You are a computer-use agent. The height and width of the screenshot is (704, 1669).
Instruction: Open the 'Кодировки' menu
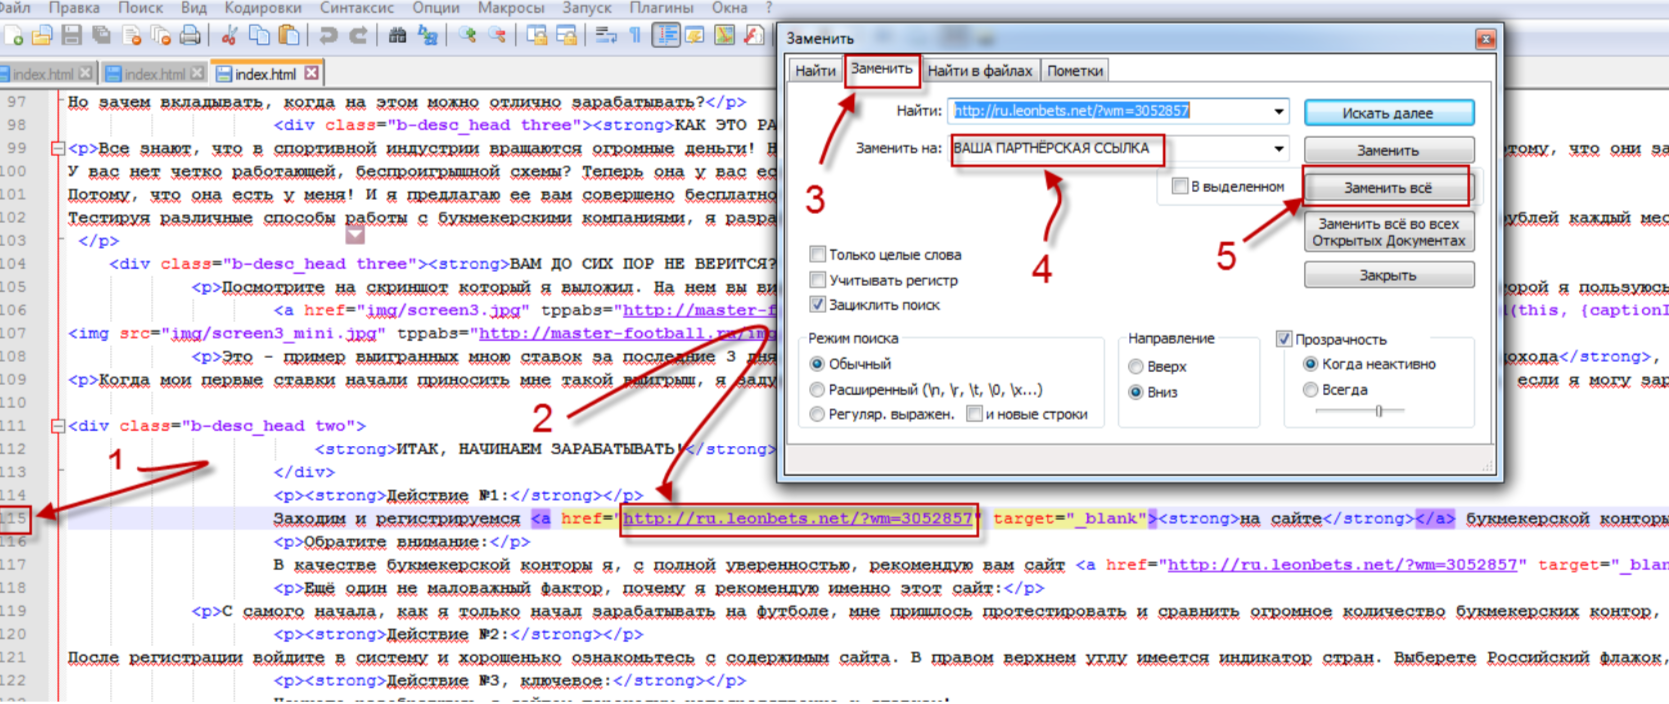click(262, 8)
